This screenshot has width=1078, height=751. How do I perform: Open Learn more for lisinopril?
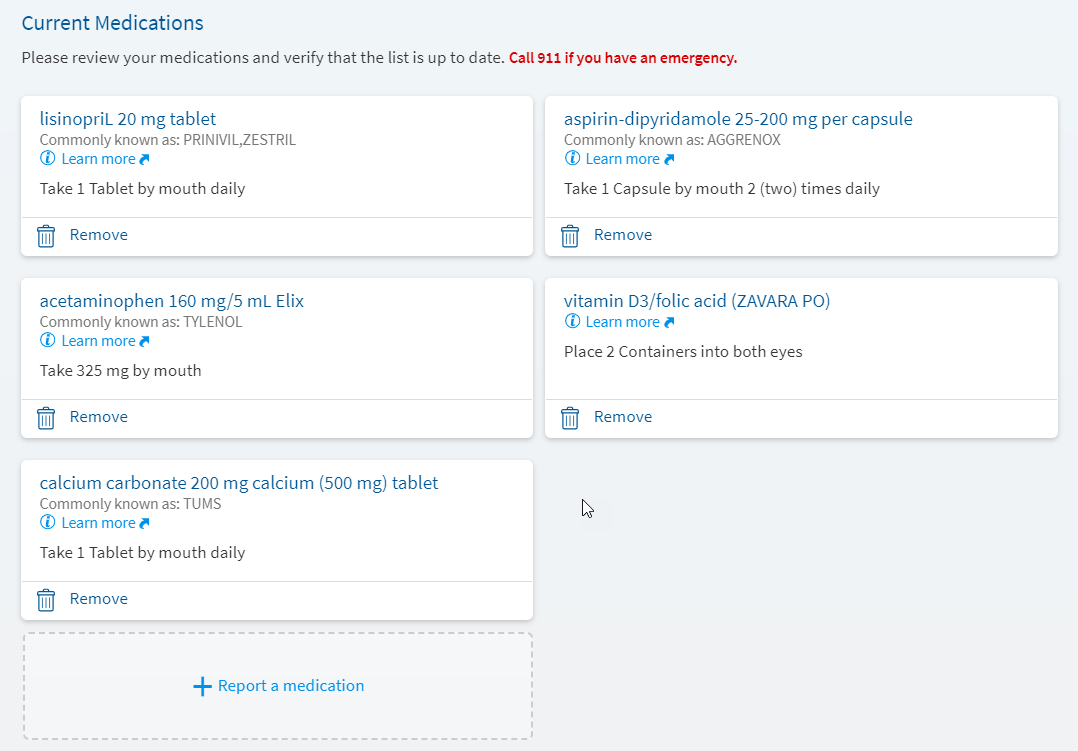pyautogui.click(x=98, y=159)
